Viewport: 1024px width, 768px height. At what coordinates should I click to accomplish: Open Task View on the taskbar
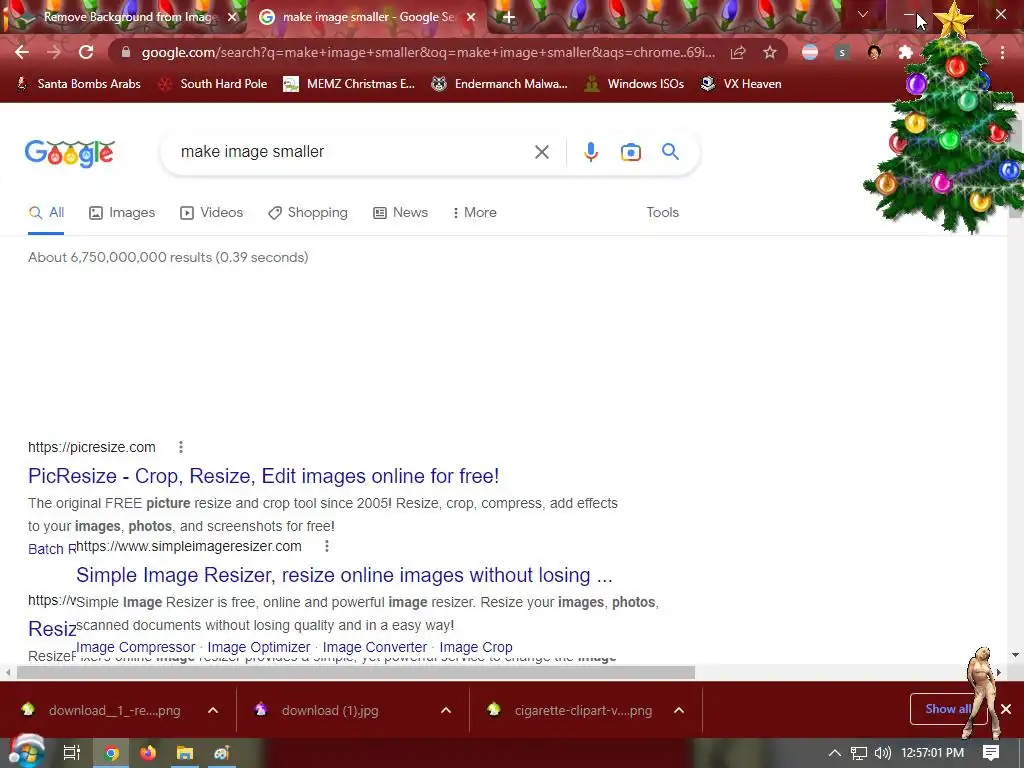click(71, 753)
